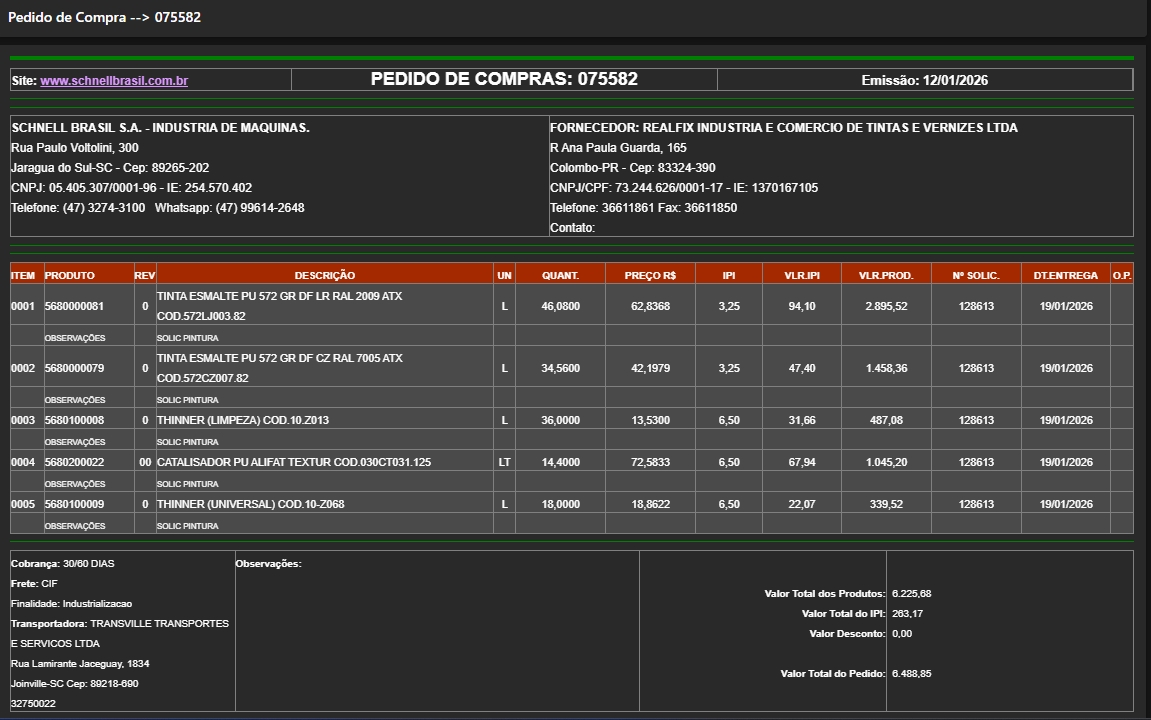Click the DT.ENTREGA column header

1065,275
